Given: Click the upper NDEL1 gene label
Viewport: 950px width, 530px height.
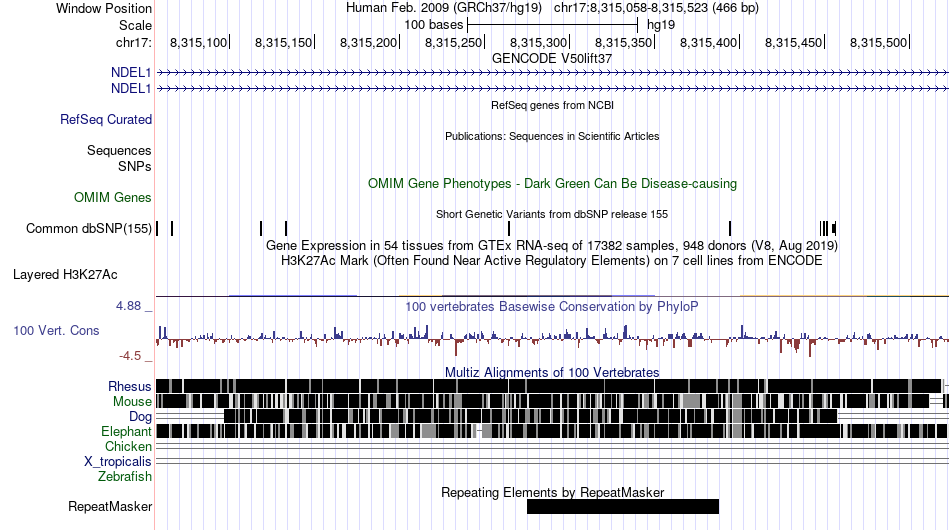Looking at the screenshot, I should click(x=131, y=73).
